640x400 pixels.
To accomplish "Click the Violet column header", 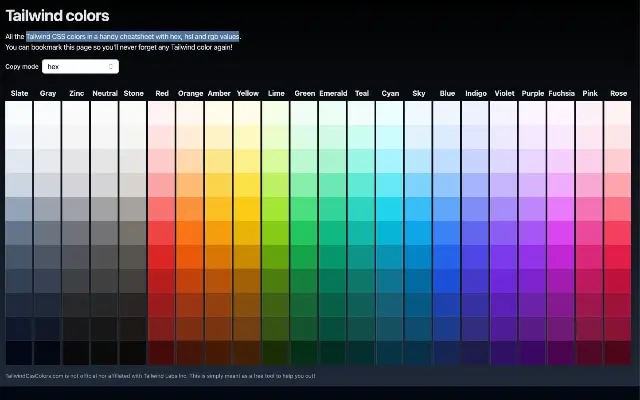I will click(504, 93).
